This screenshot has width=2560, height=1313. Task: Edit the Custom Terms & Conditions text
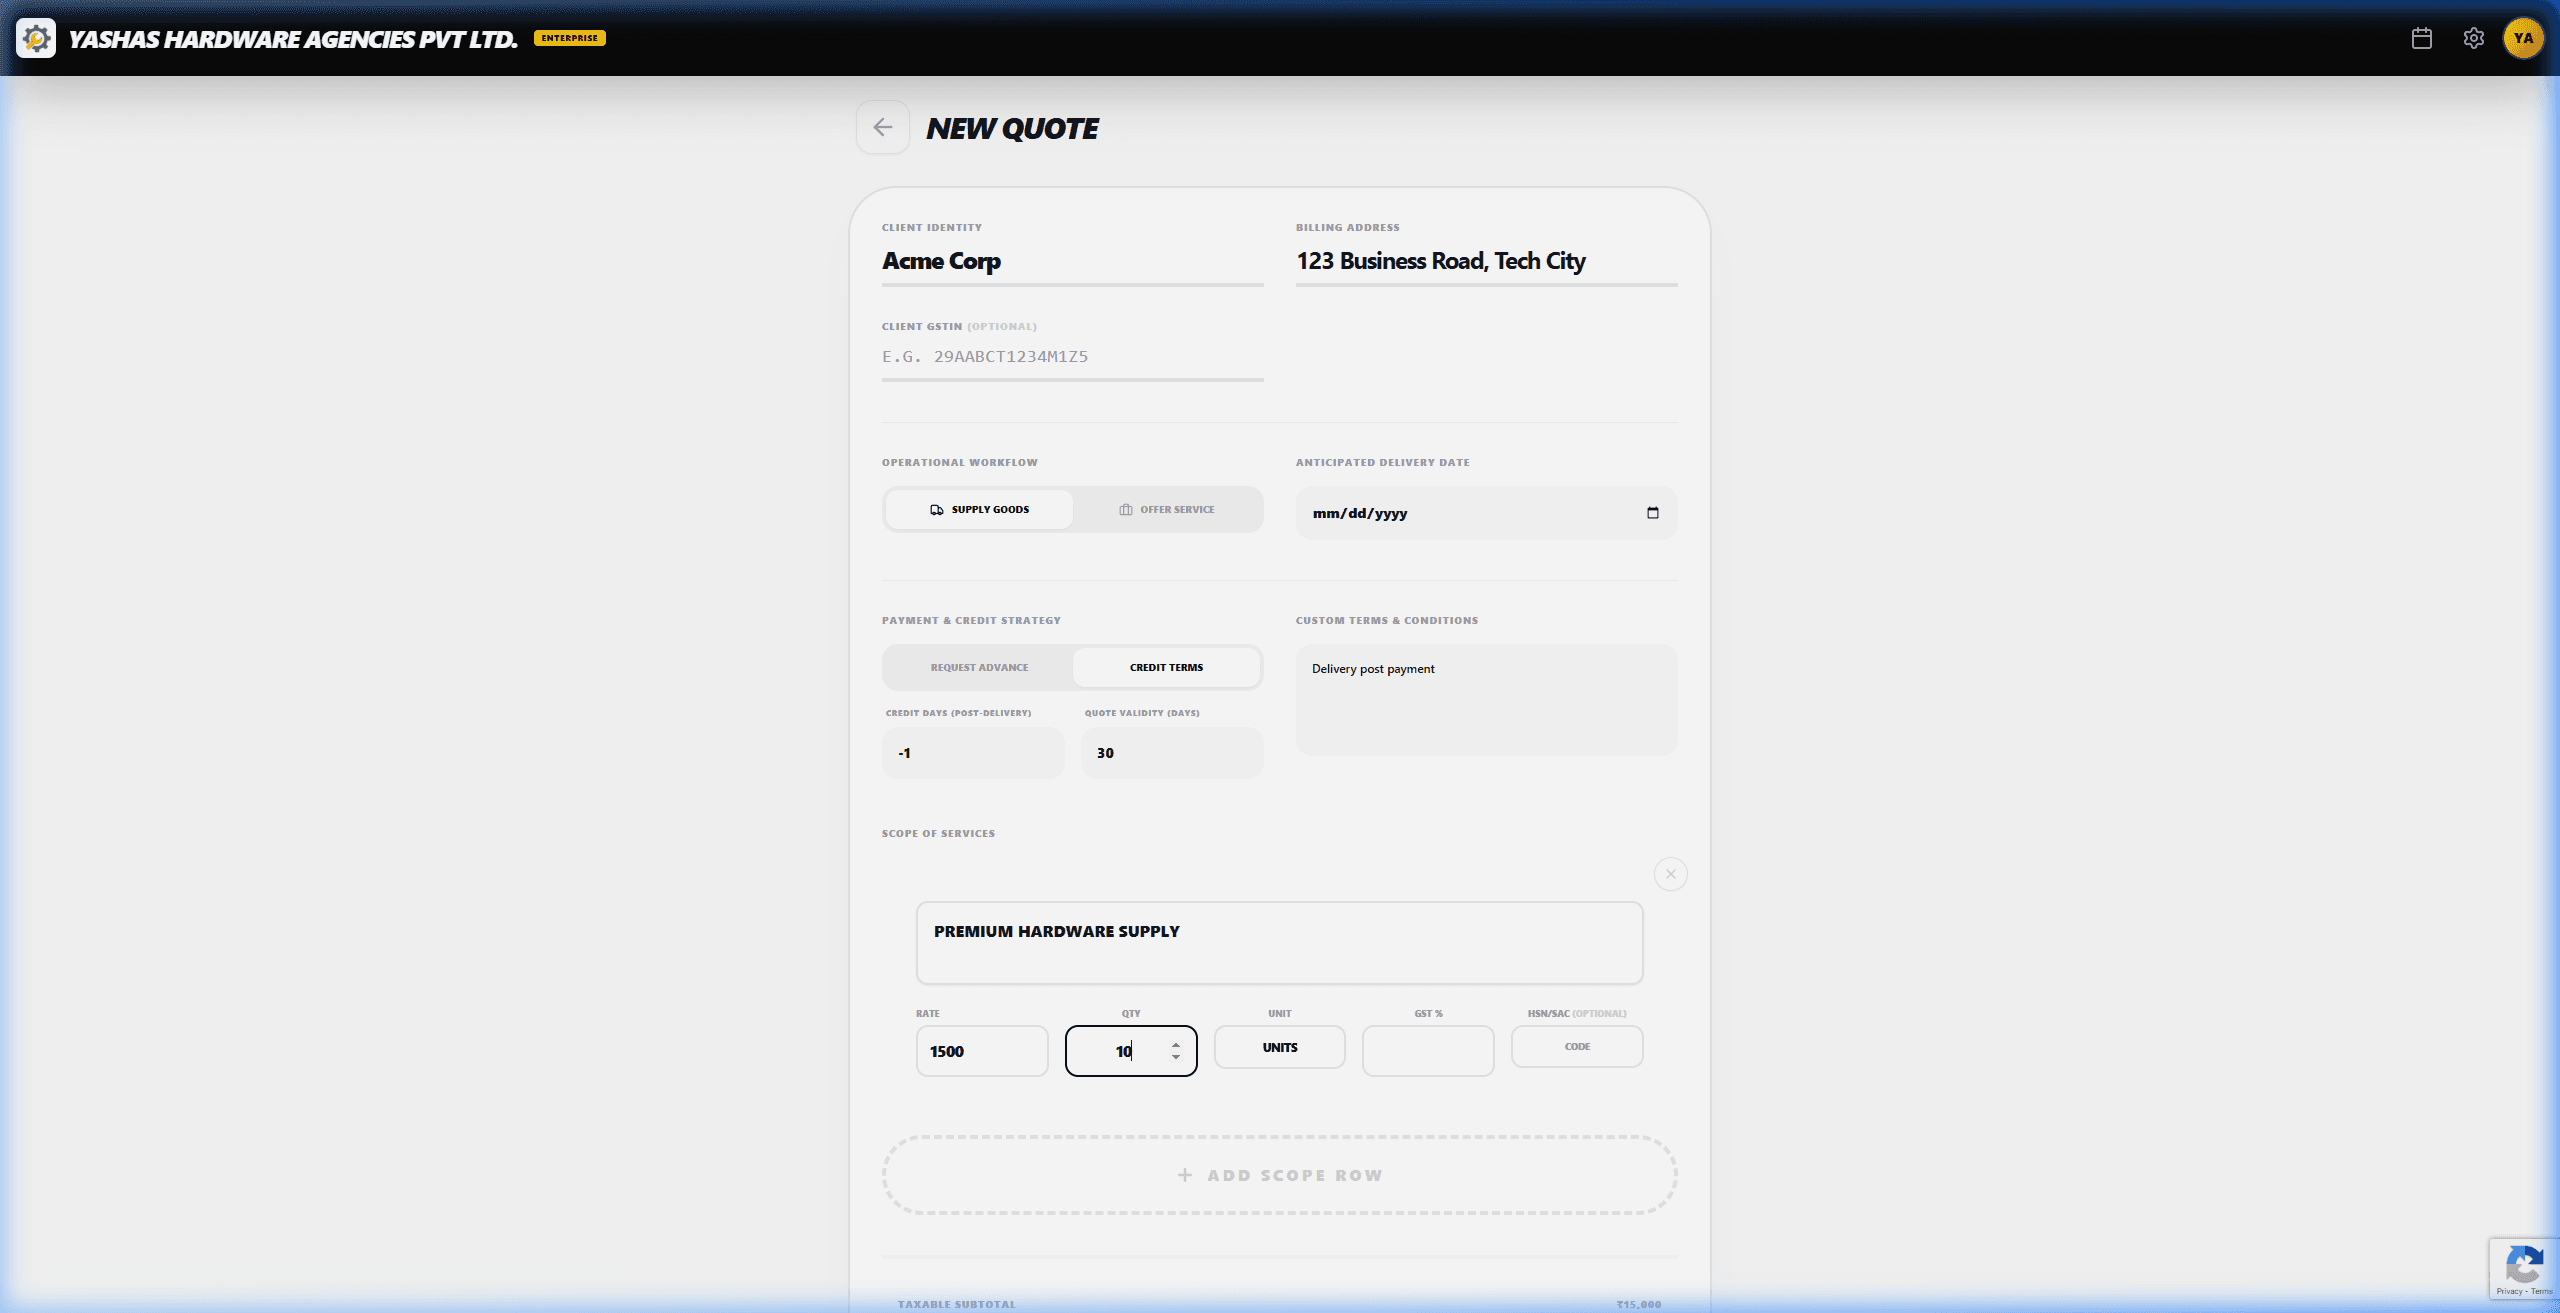1486,700
